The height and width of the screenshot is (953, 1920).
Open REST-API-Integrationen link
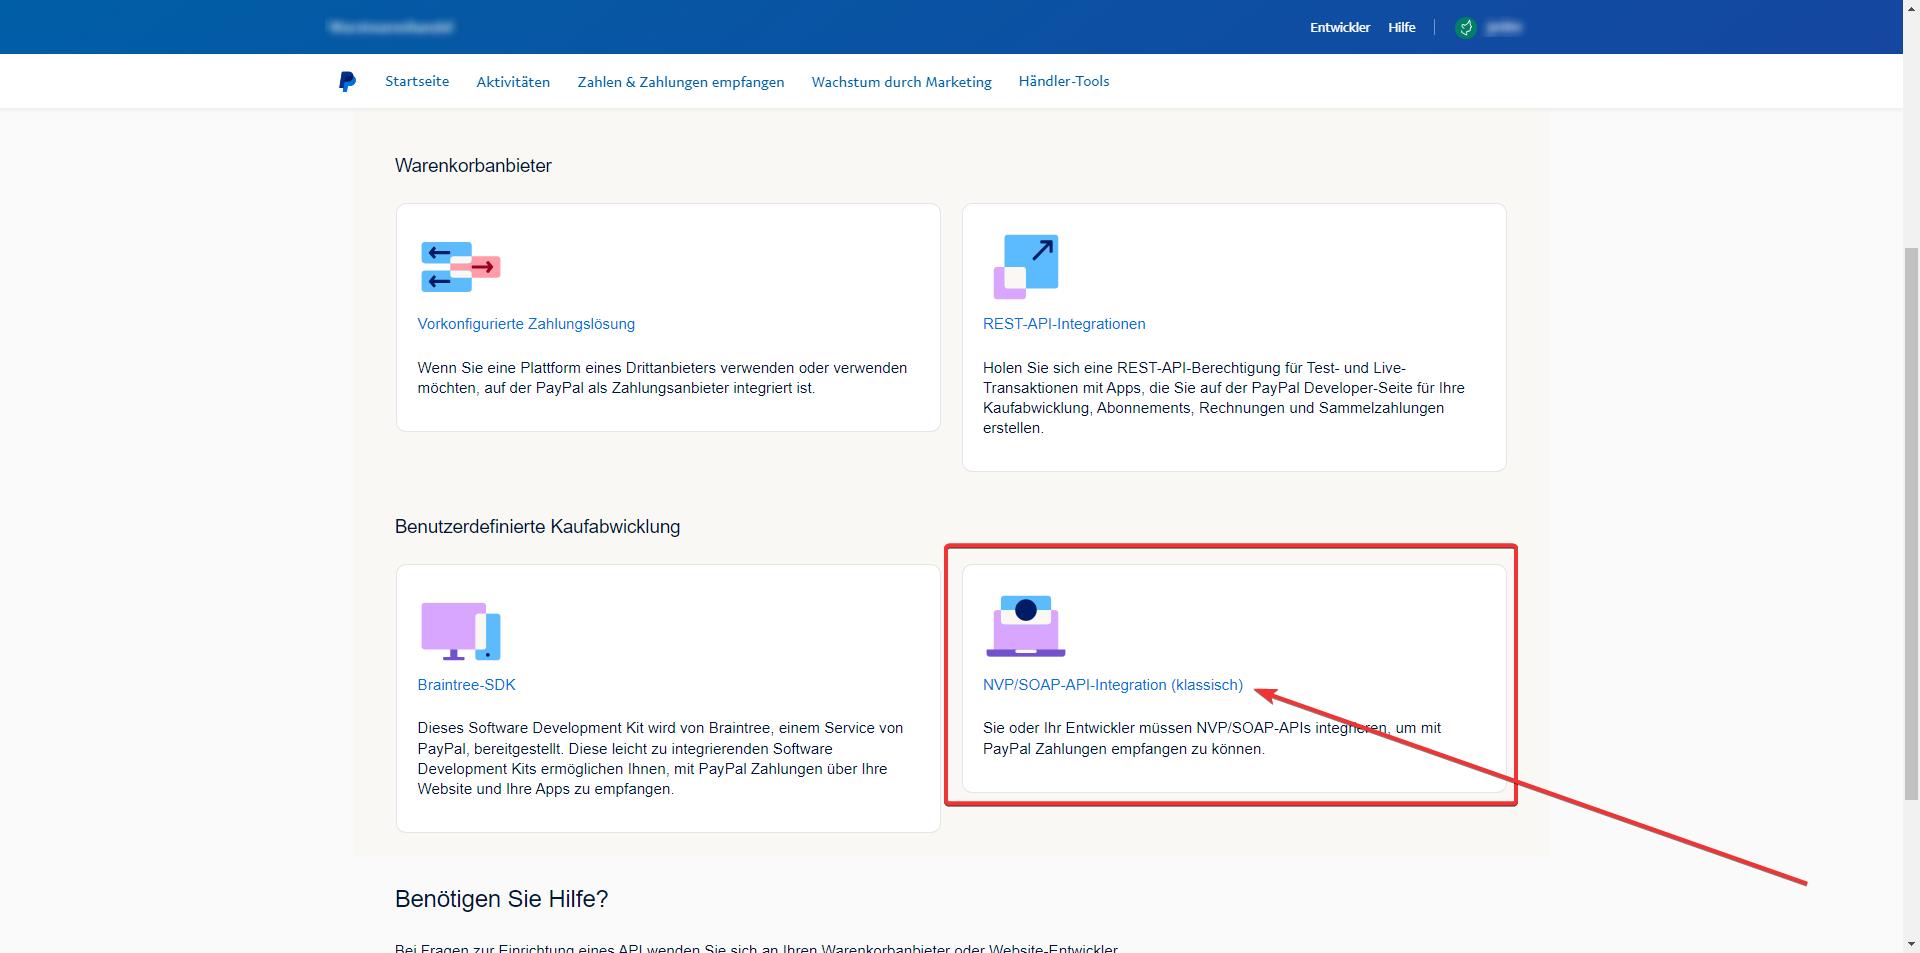[x=1064, y=324]
